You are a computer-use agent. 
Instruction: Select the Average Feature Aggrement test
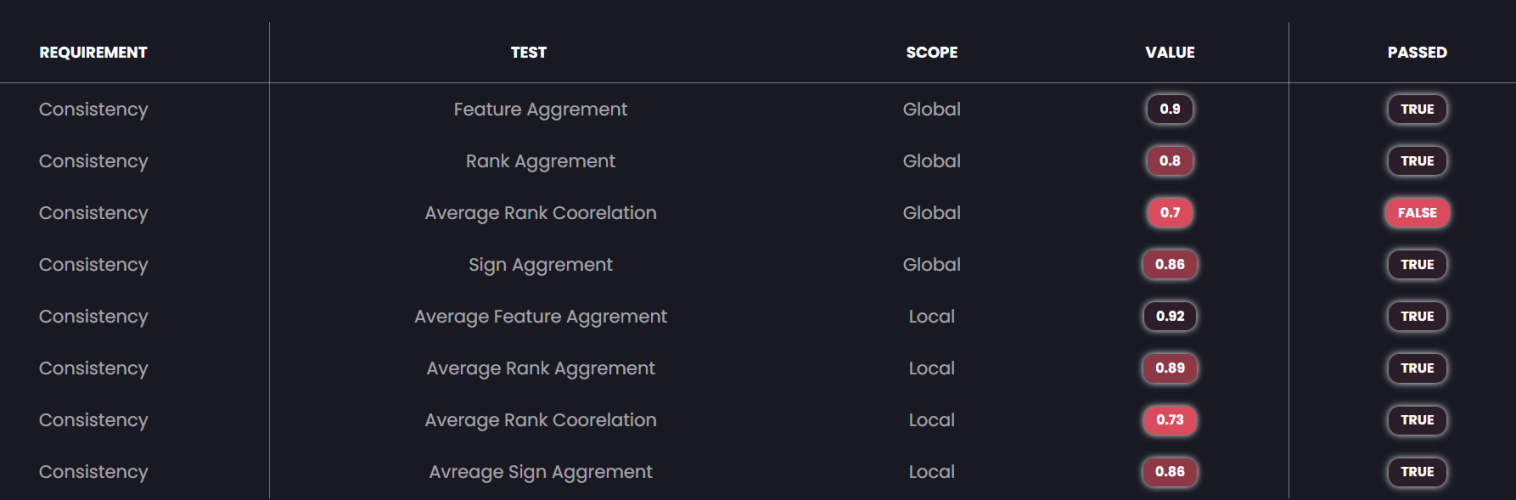(x=541, y=317)
